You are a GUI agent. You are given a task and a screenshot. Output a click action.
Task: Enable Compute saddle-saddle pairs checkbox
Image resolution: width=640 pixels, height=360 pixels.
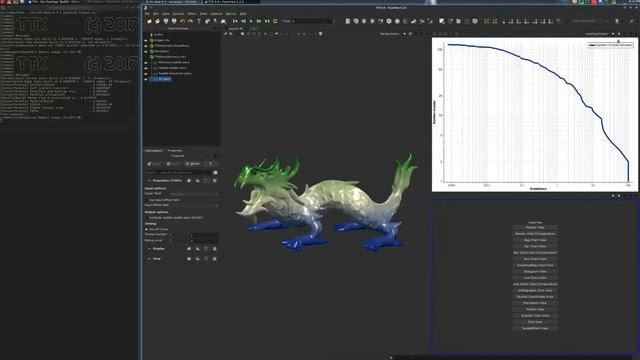147,218
